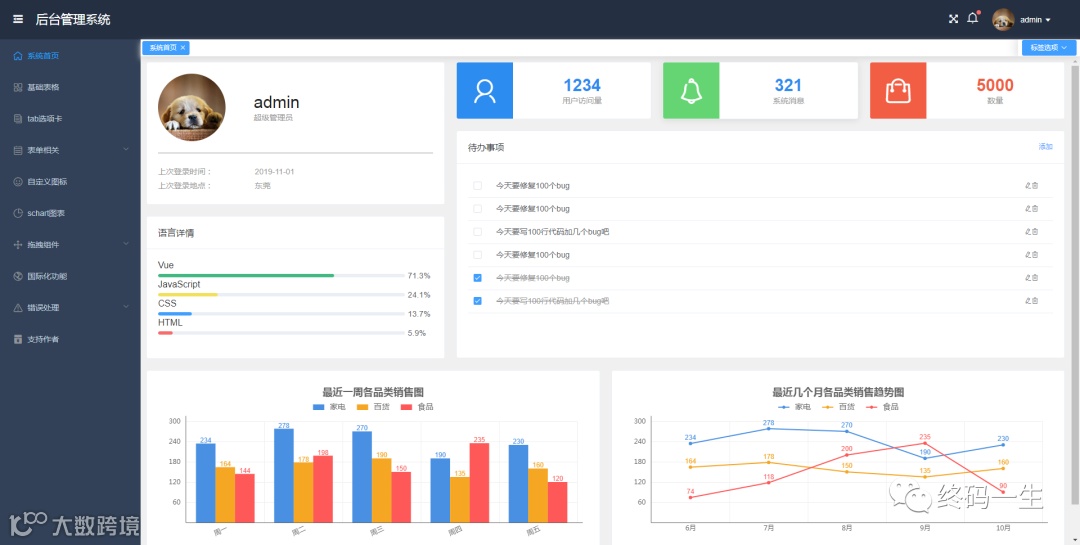
Task: Toggle 家电 legend in weekly bar chart
Action: pyautogui.click(x=329, y=407)
